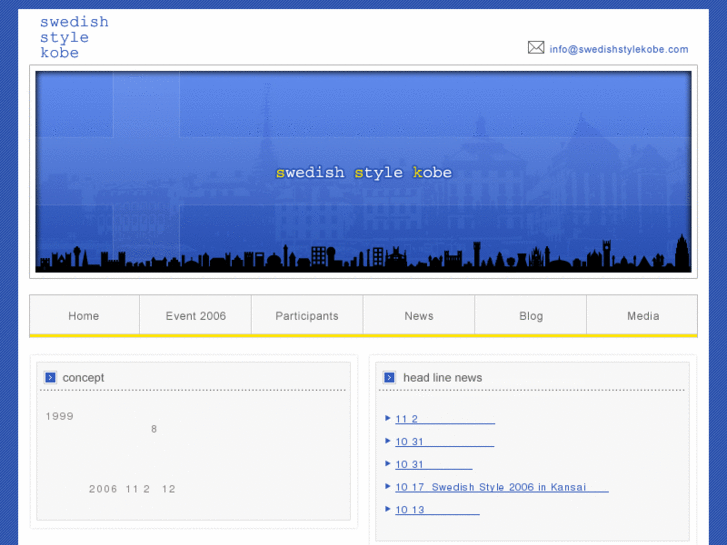Viewport: 727px width, 545px height.
Task: Click the arrow icon beside head line news
Action: 389,378
